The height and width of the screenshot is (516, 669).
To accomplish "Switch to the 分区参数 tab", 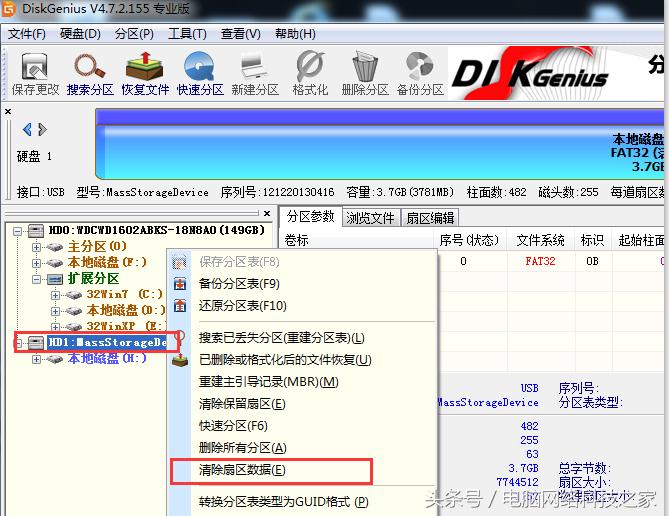I will pyautogui.click(x=310, y=217).
